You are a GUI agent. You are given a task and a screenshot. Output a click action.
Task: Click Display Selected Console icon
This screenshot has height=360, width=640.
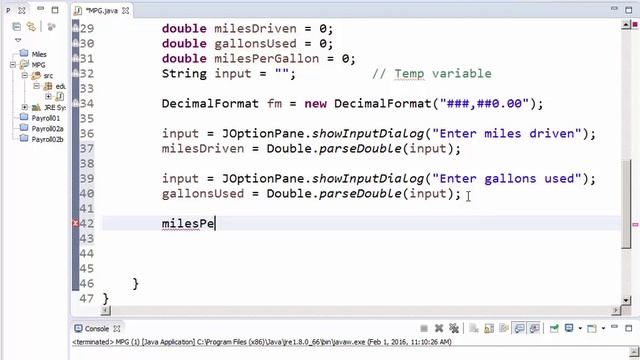pos(569,328)
